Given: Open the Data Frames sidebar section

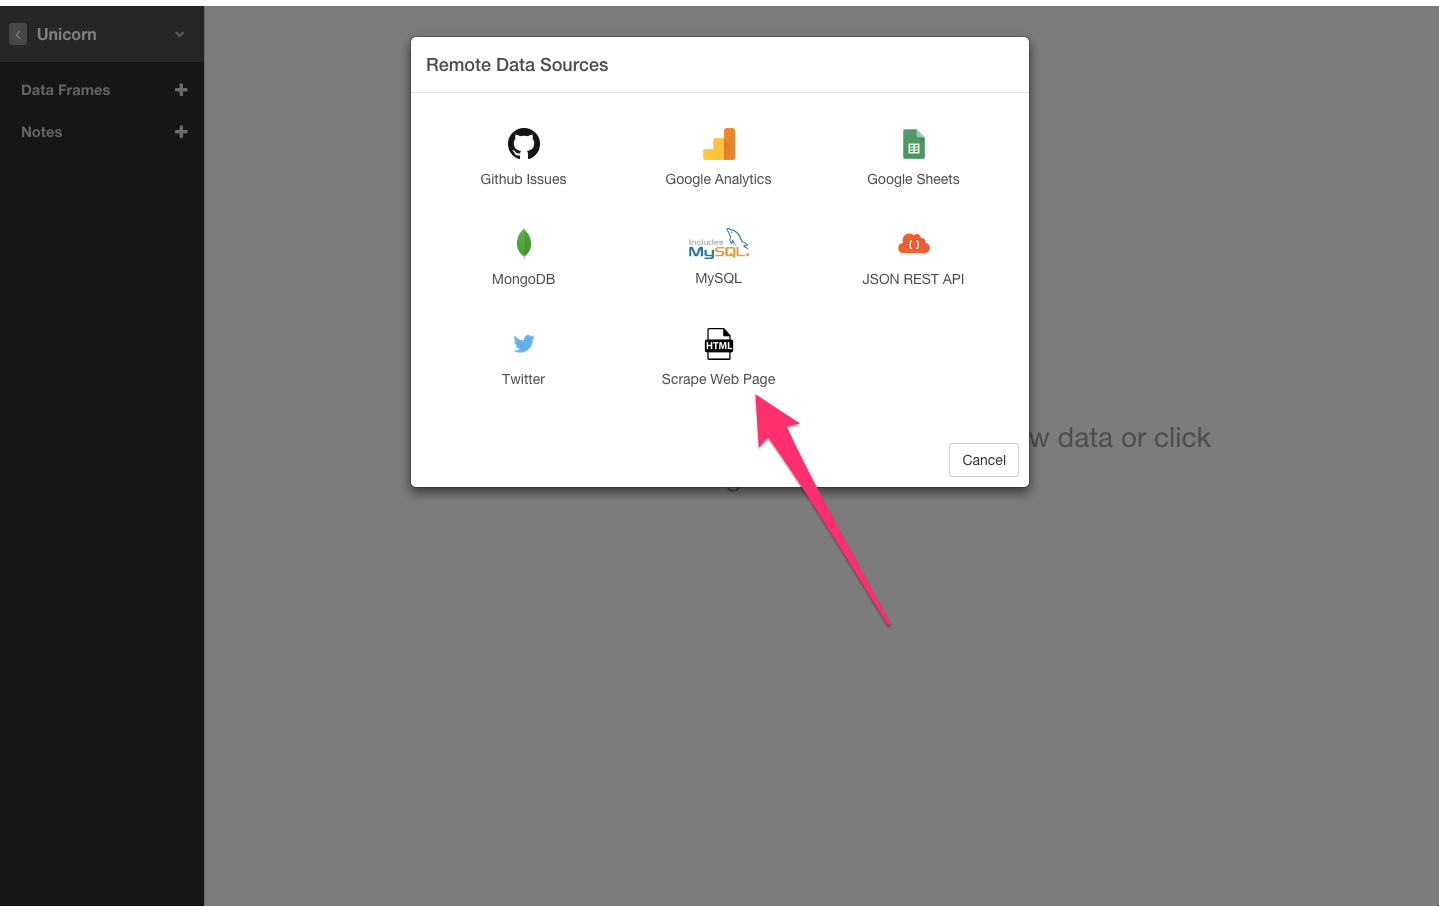Looking at the screenshot, I should click(66, 90).
